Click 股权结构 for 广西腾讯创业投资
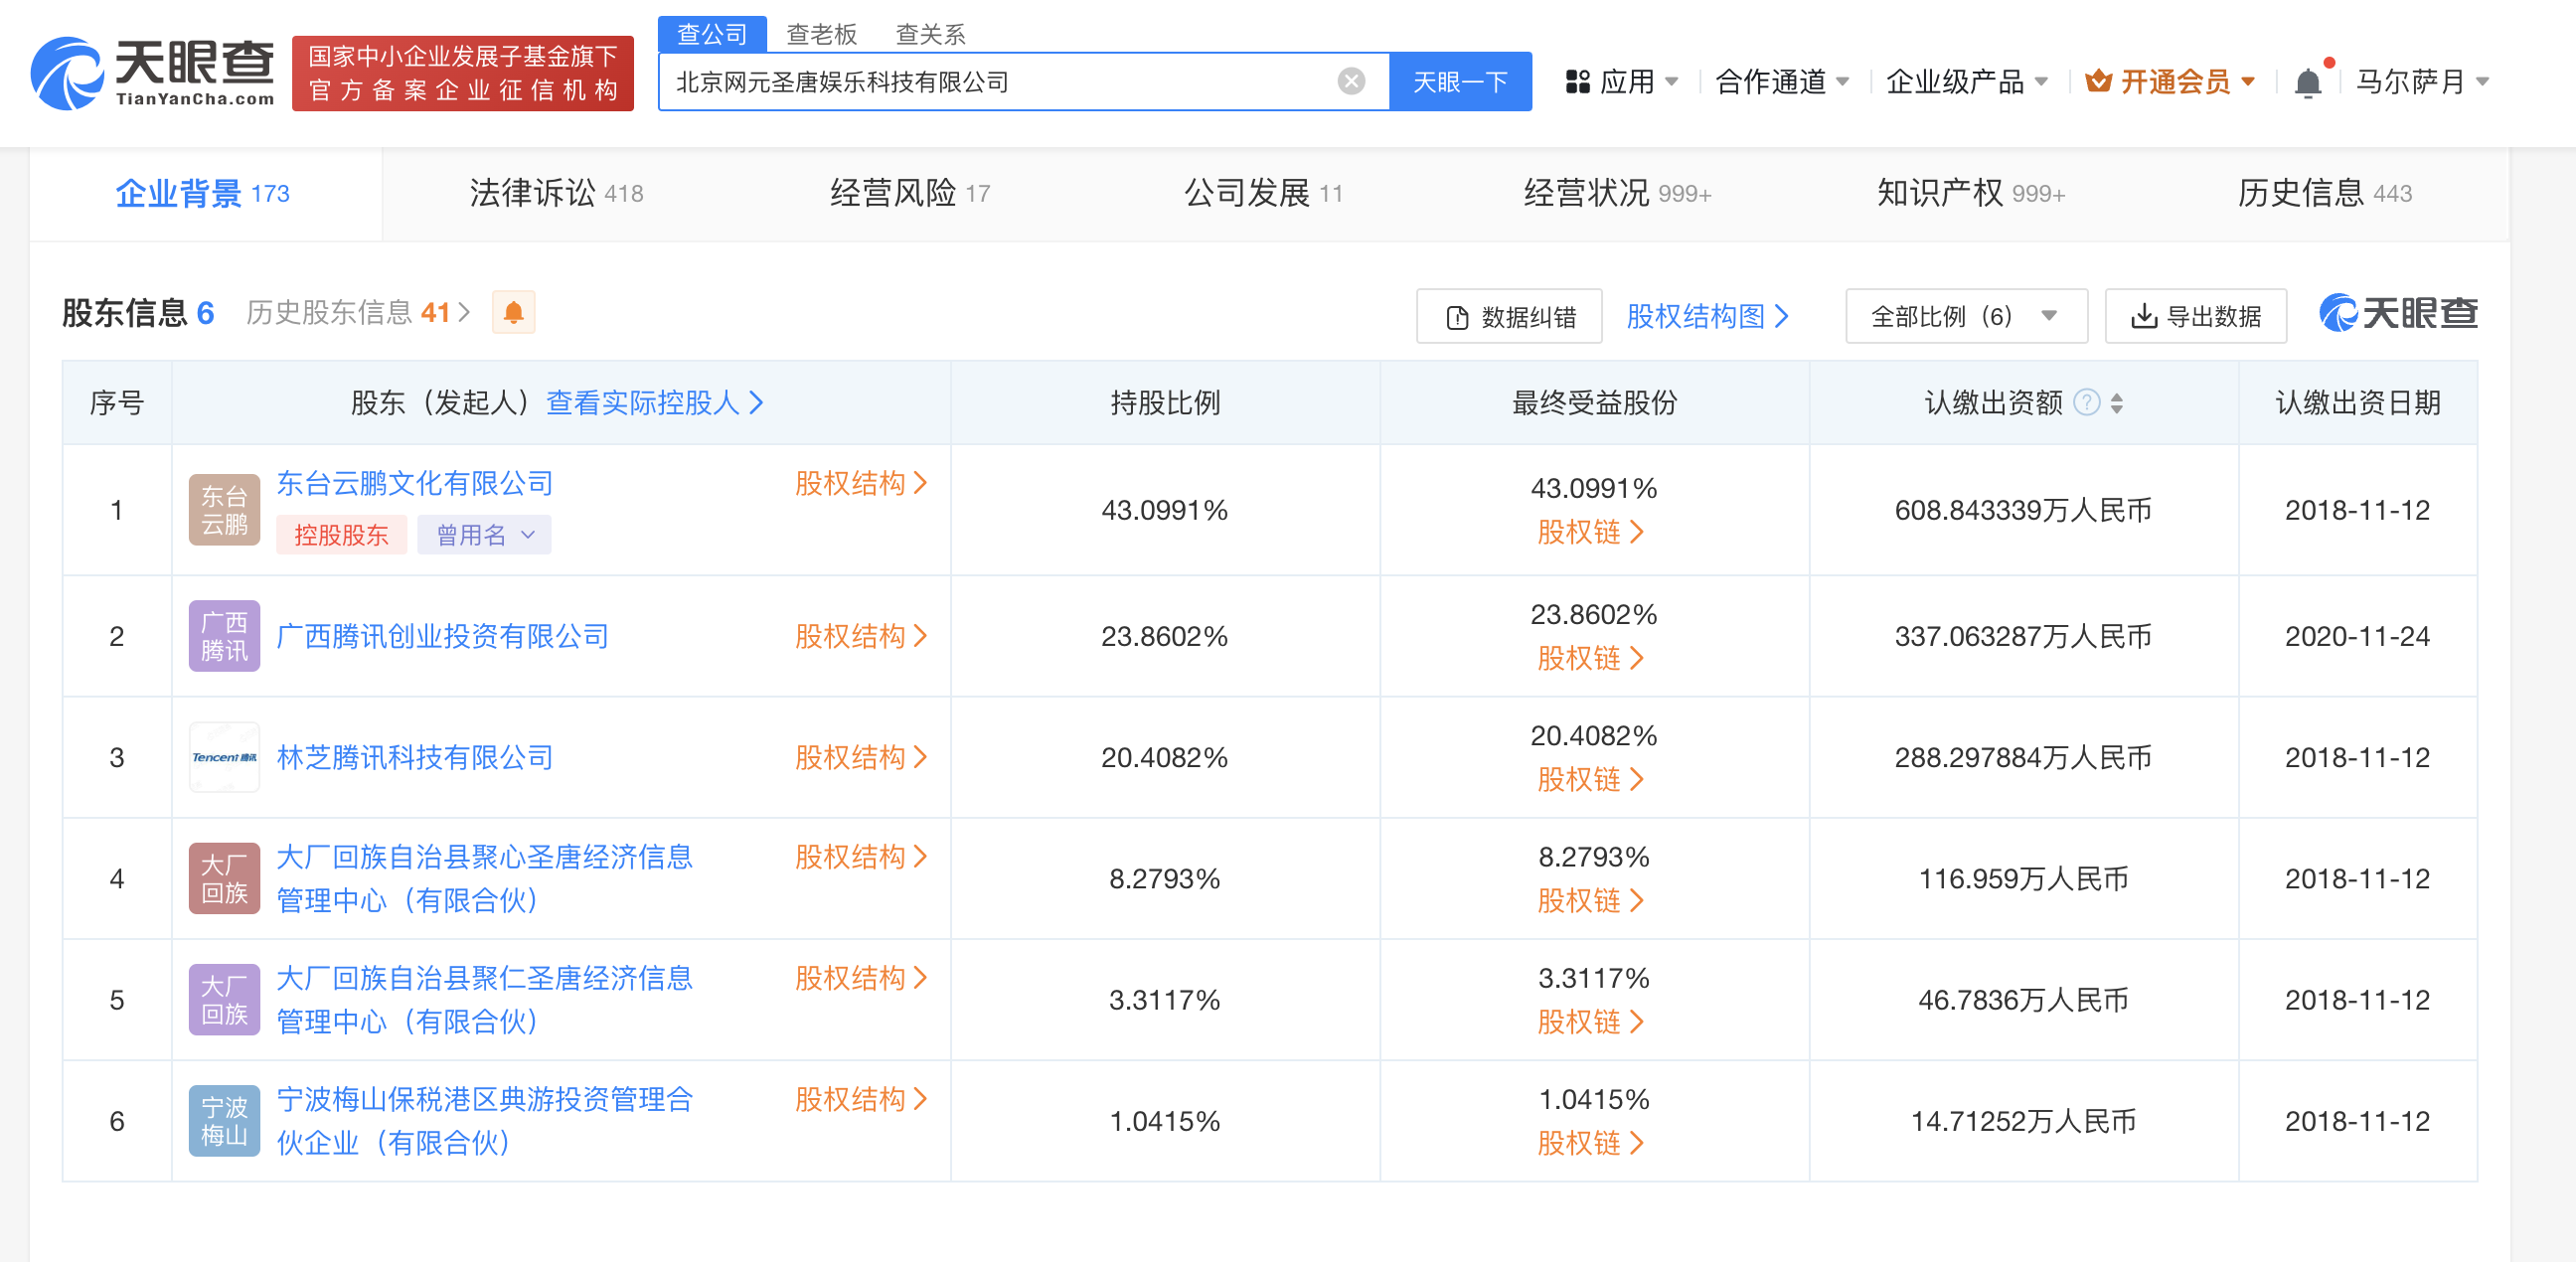 coord(861,635)
